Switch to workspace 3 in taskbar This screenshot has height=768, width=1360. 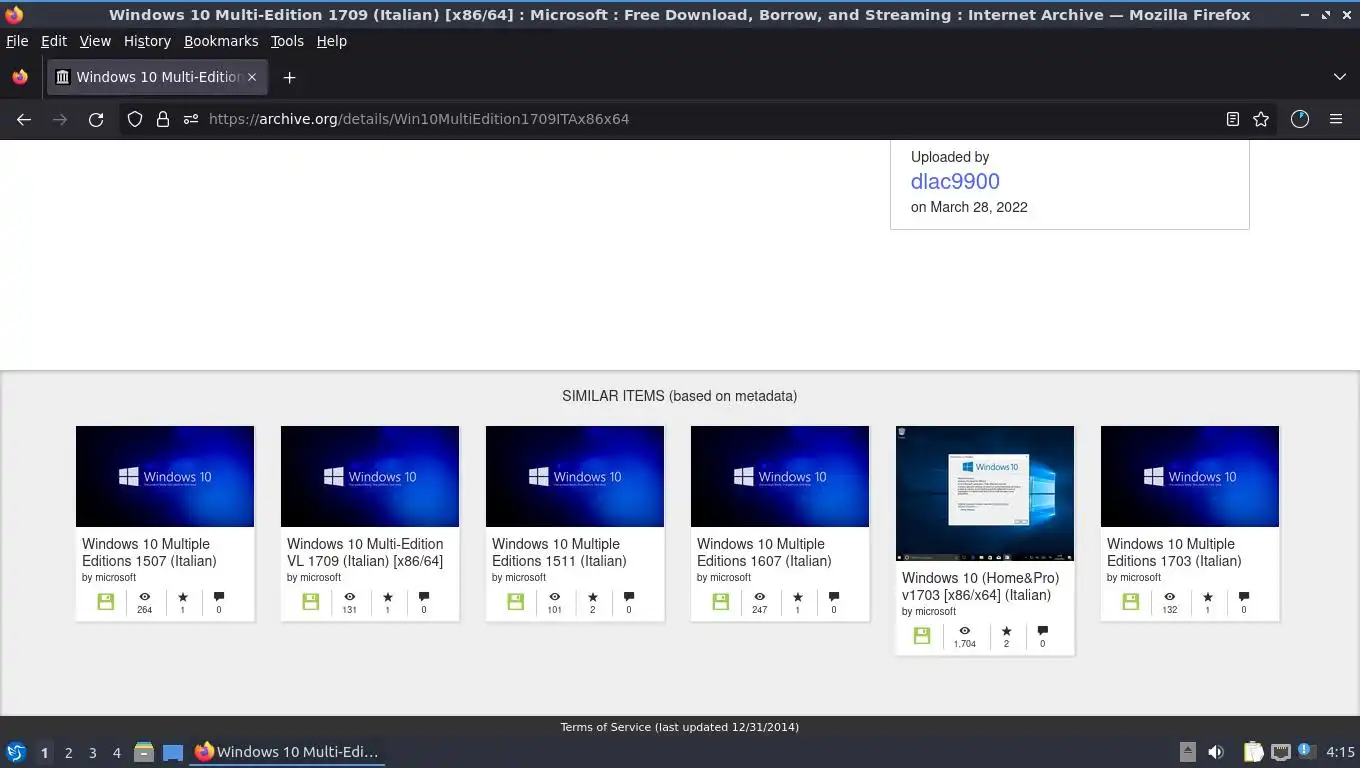92,753
